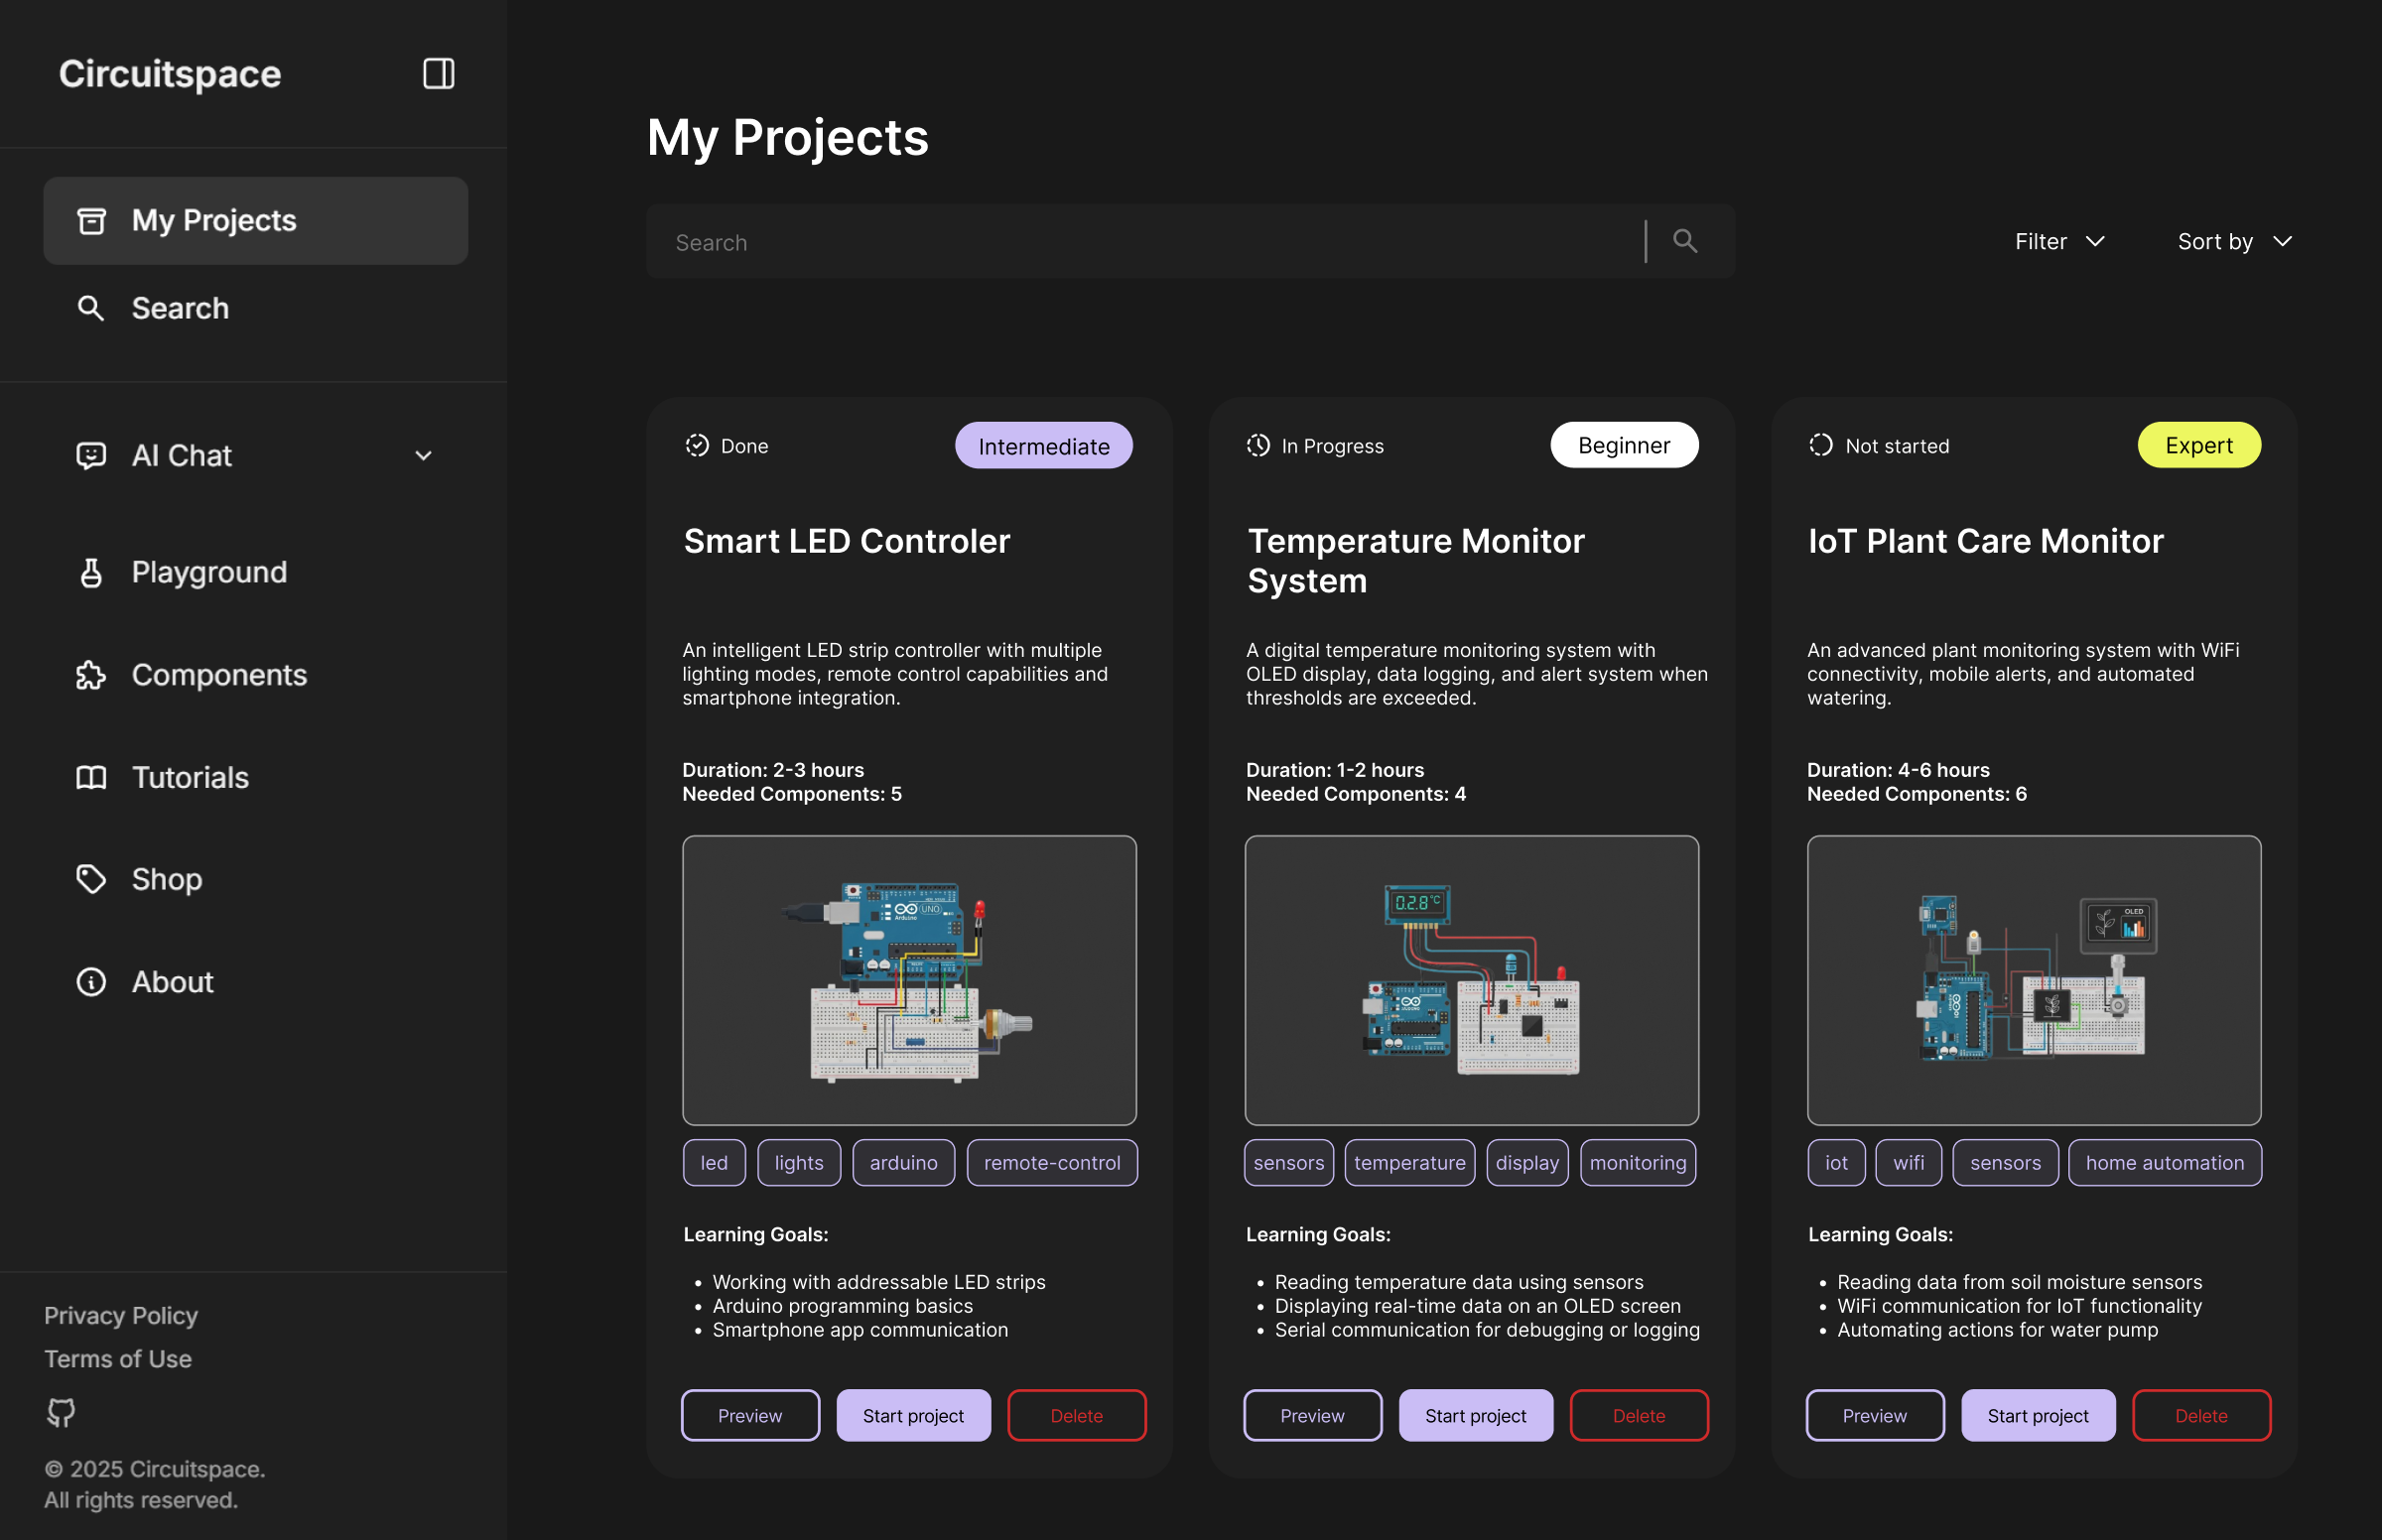Open the Privacy Policy link
This screenshot has height=1540, width=2382.
coord(121,1315)
